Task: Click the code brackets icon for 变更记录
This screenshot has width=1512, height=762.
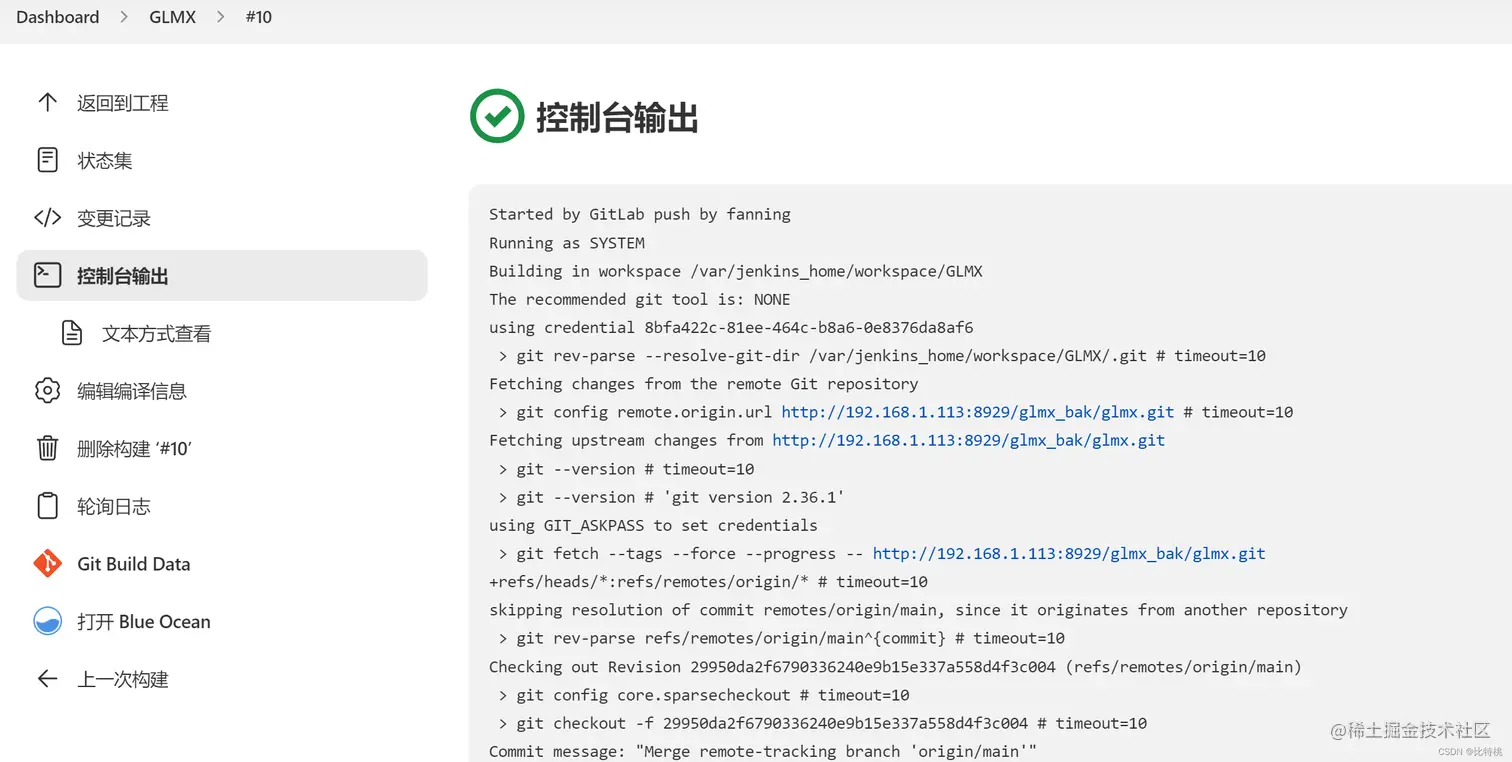Action: tap(47, 218)
